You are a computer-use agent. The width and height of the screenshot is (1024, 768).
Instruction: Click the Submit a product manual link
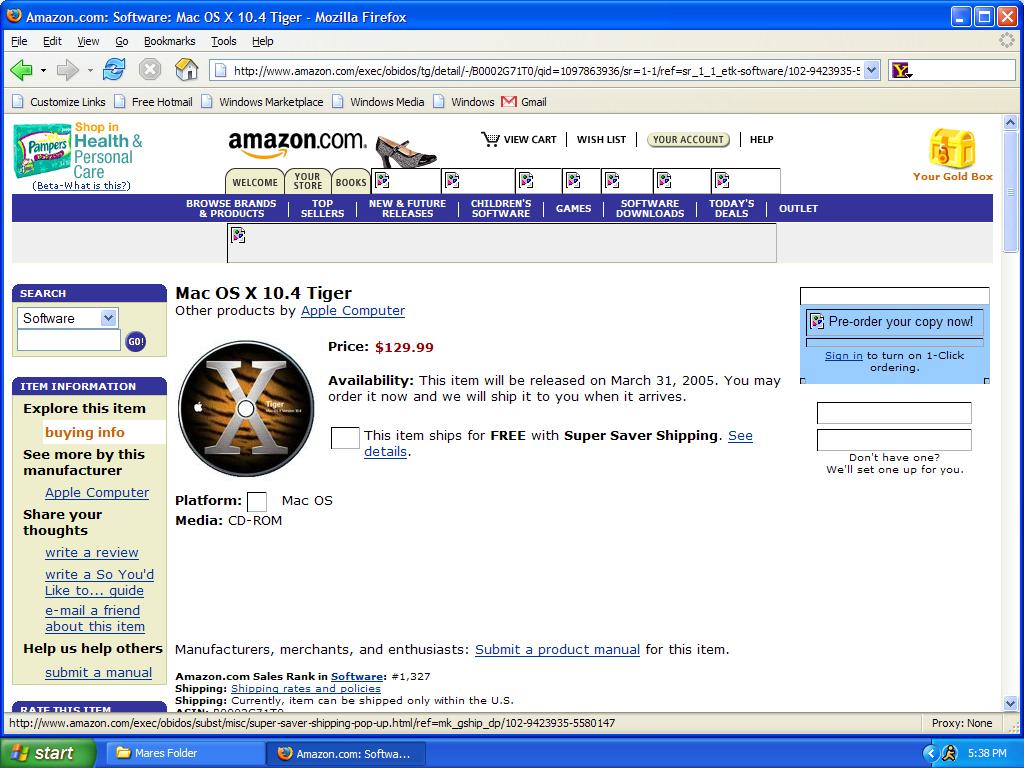[x=557, y=650]
